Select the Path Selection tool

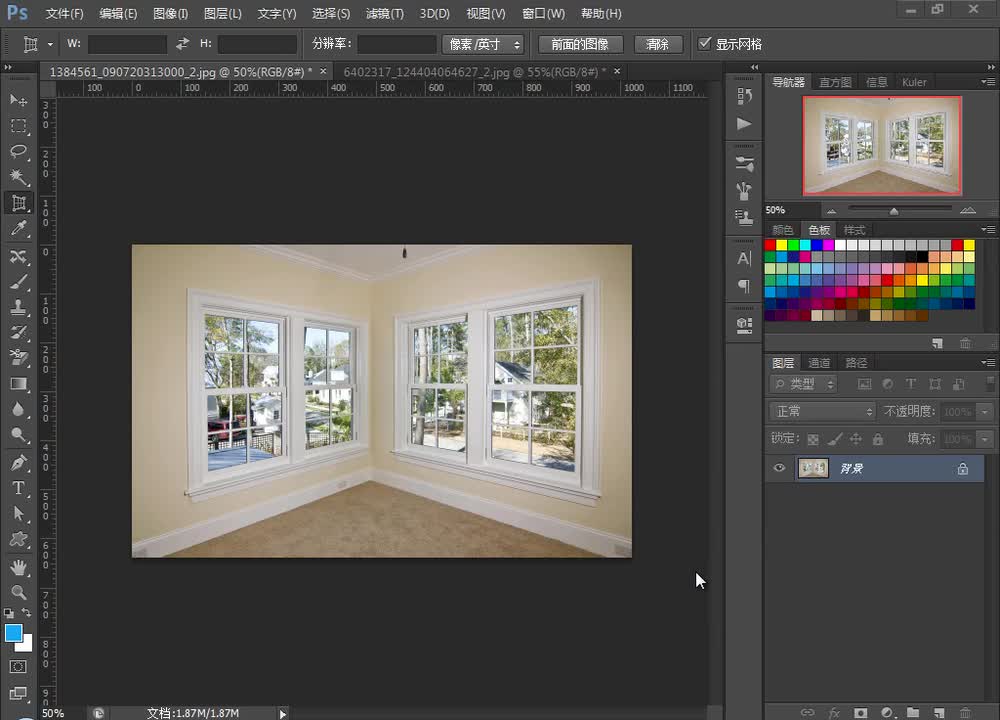(x=18, y=513)
